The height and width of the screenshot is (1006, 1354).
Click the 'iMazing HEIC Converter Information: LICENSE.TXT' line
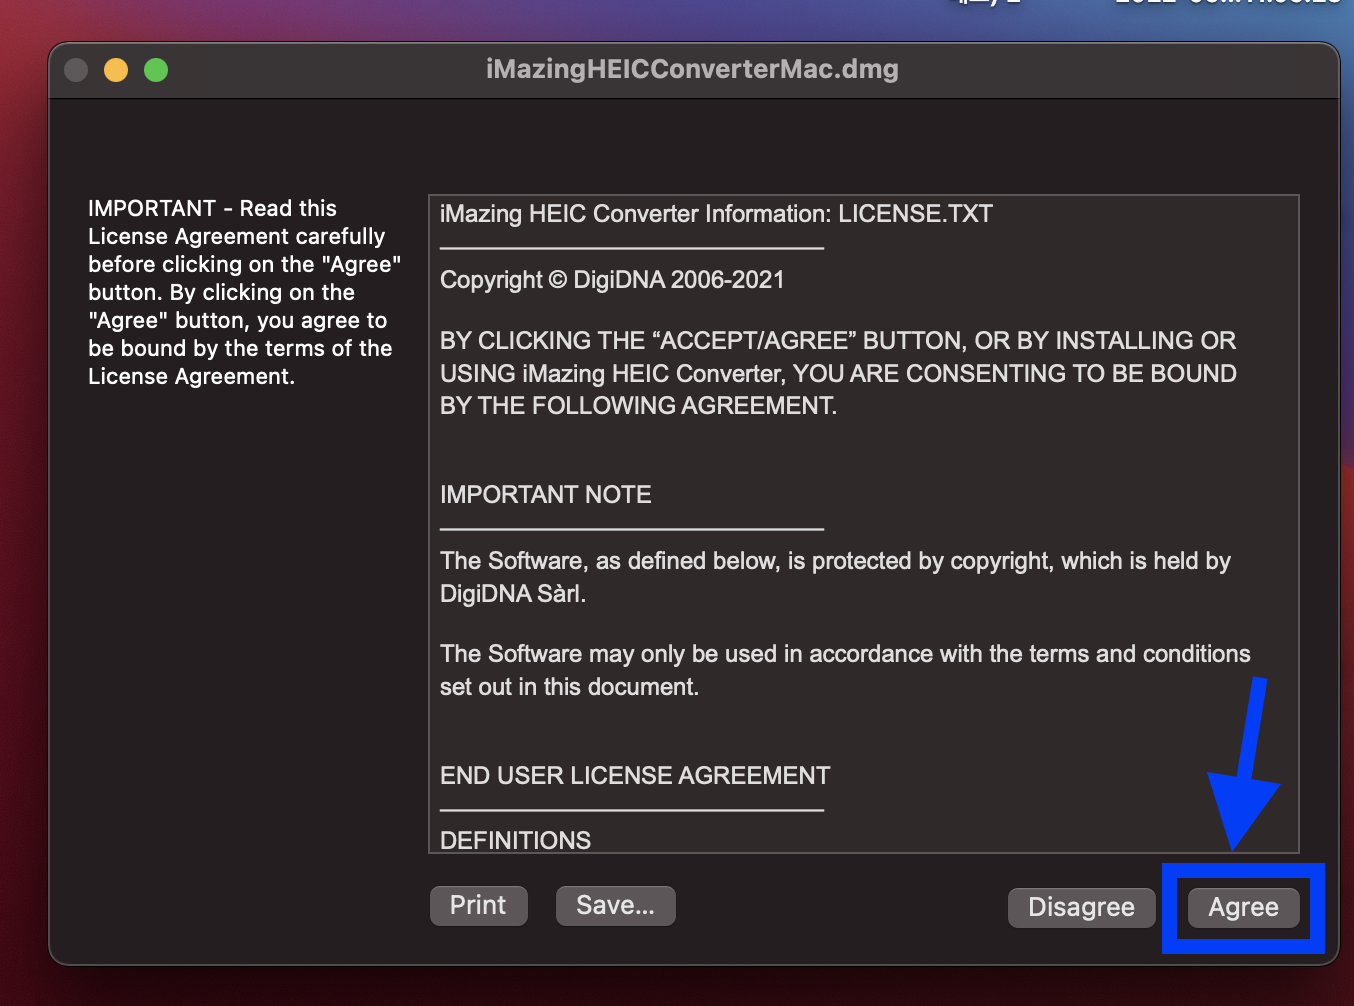[716, 214]
